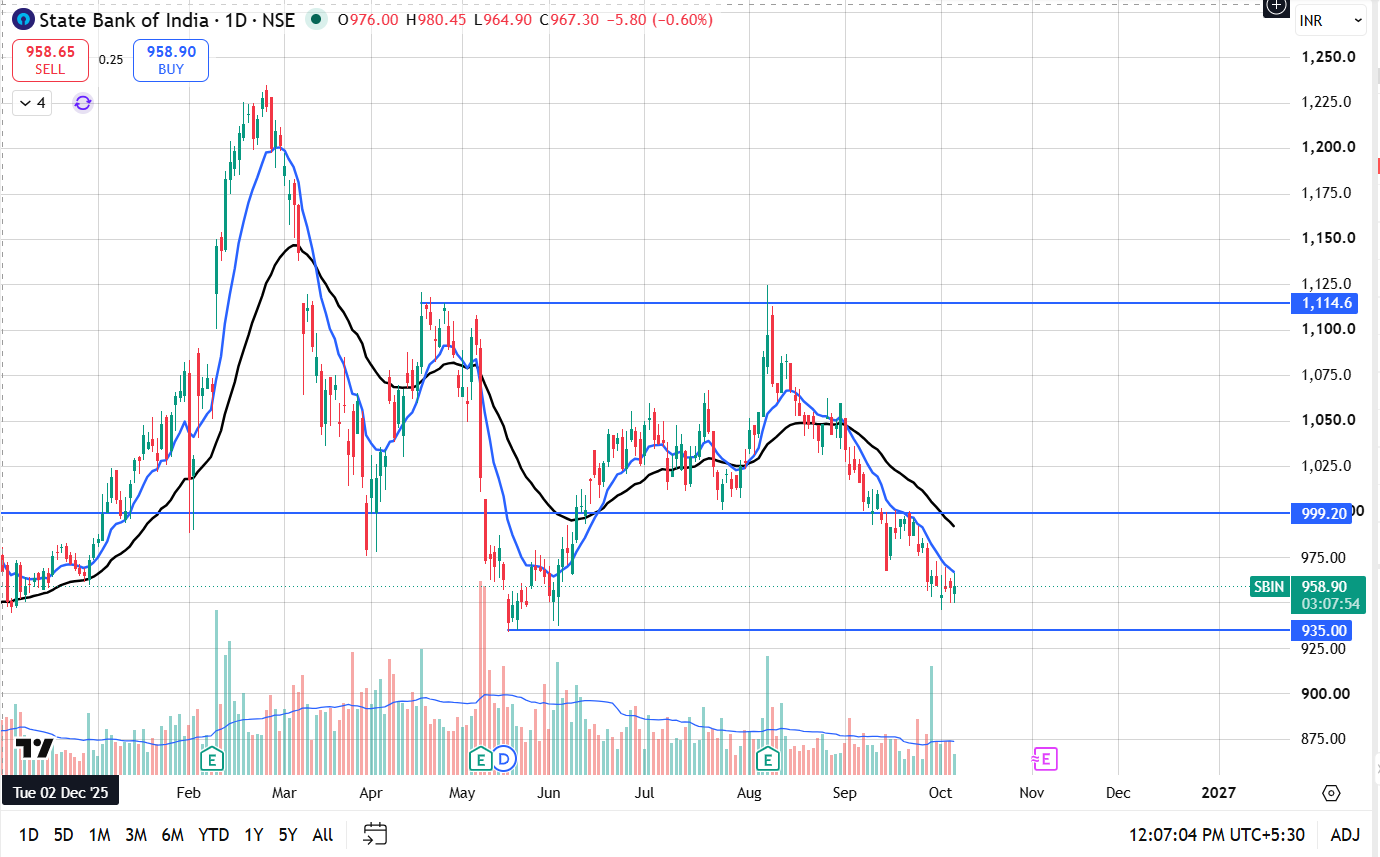Click the TradingView logo
This screenshot has width=1380, height=857.
pyautogui.click(x=34, y=748)
